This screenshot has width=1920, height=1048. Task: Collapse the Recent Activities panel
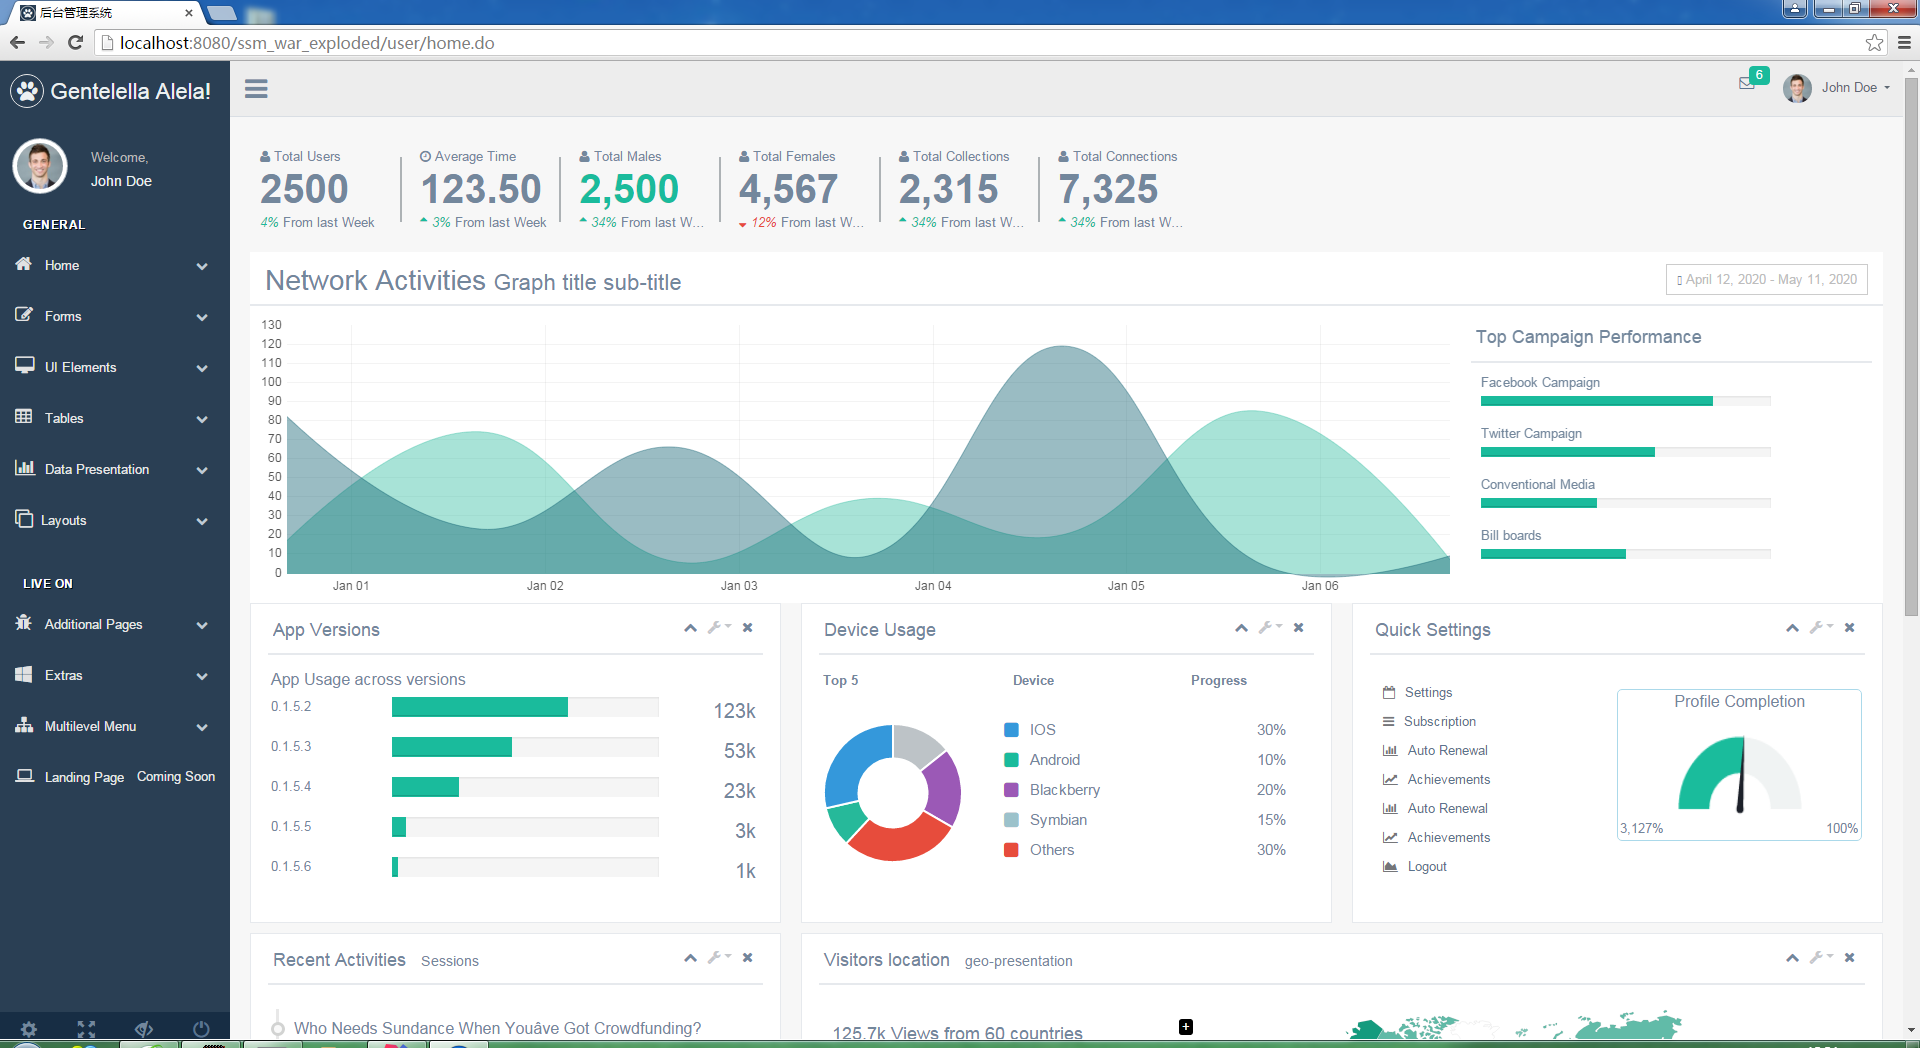click(690, 958)
